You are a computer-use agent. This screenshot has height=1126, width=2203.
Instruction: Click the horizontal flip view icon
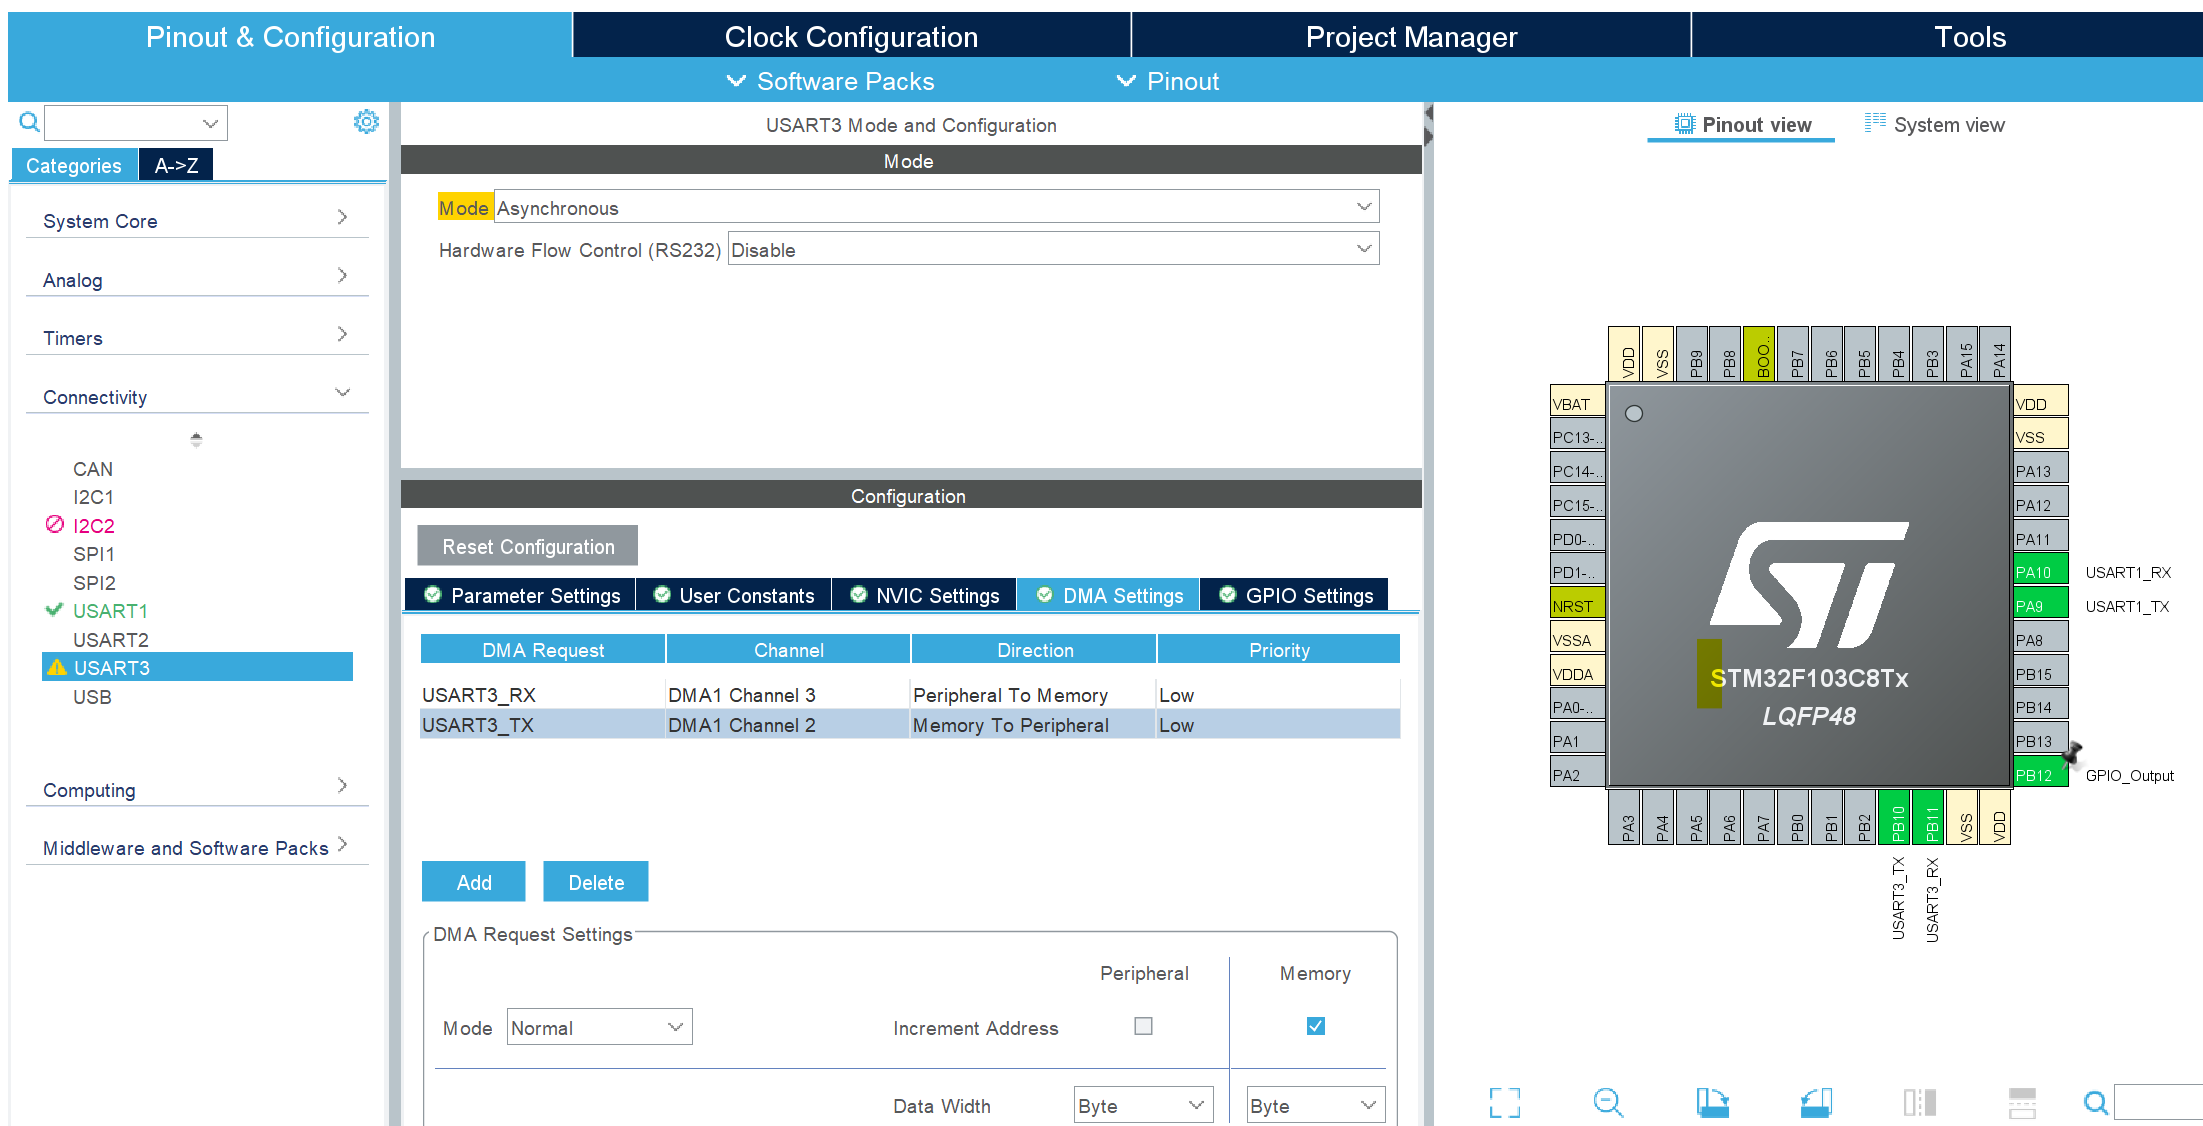[1919, 1102]
